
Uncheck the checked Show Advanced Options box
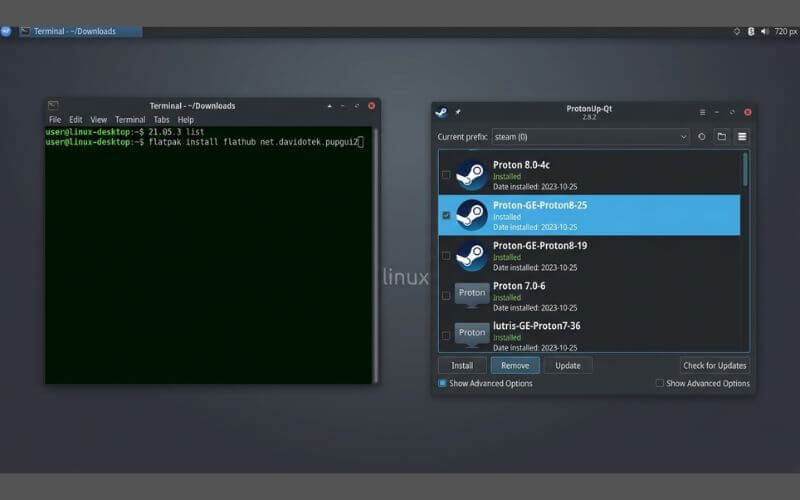pyautogui.click(x=442, y=383)
